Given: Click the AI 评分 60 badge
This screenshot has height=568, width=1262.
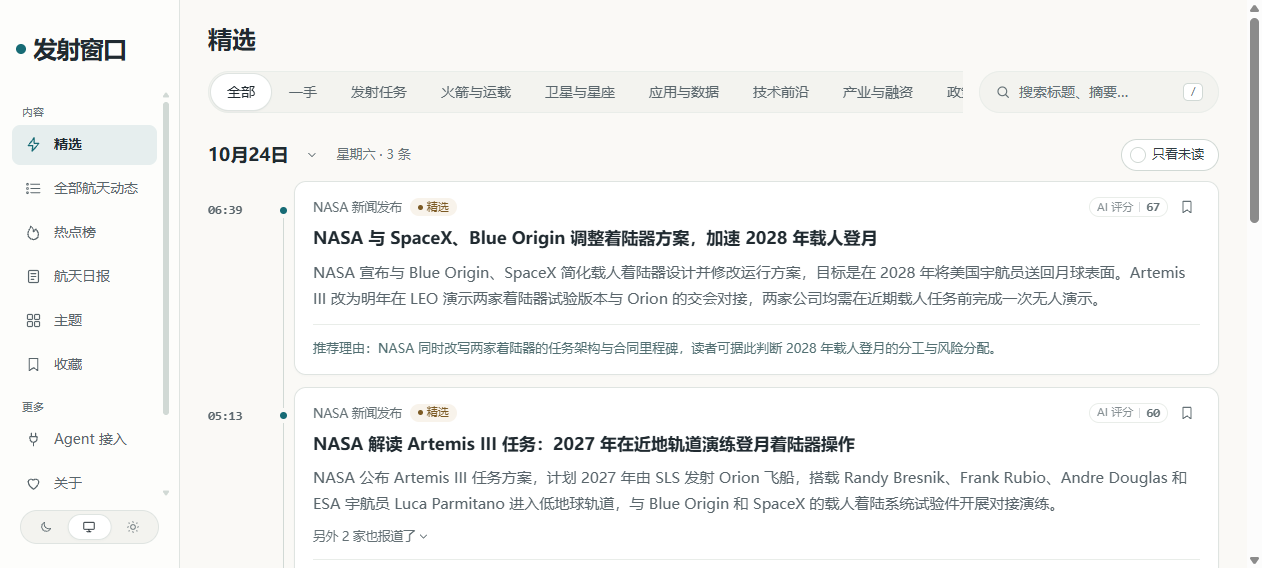Looking at the screenshot, I should pos(1128,413).
